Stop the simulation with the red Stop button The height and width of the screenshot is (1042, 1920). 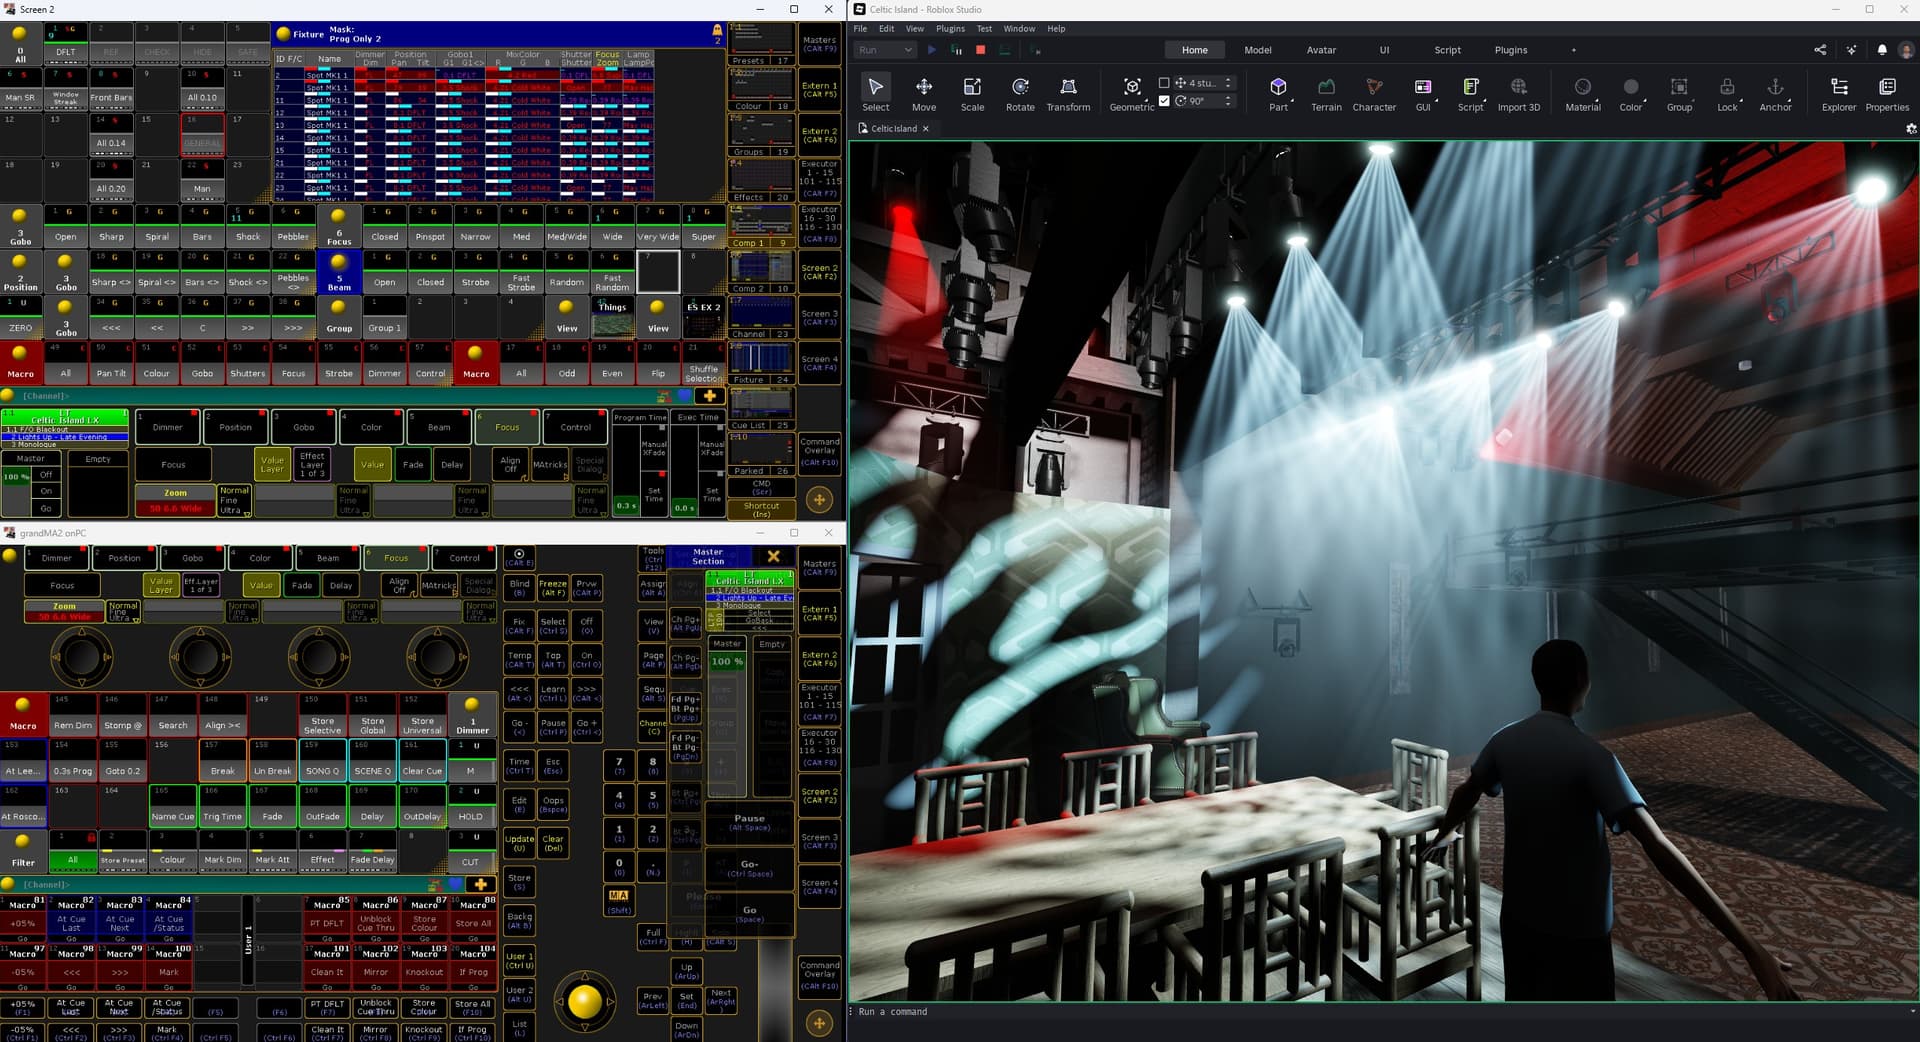pyautogui.click(x=980, y=50)
